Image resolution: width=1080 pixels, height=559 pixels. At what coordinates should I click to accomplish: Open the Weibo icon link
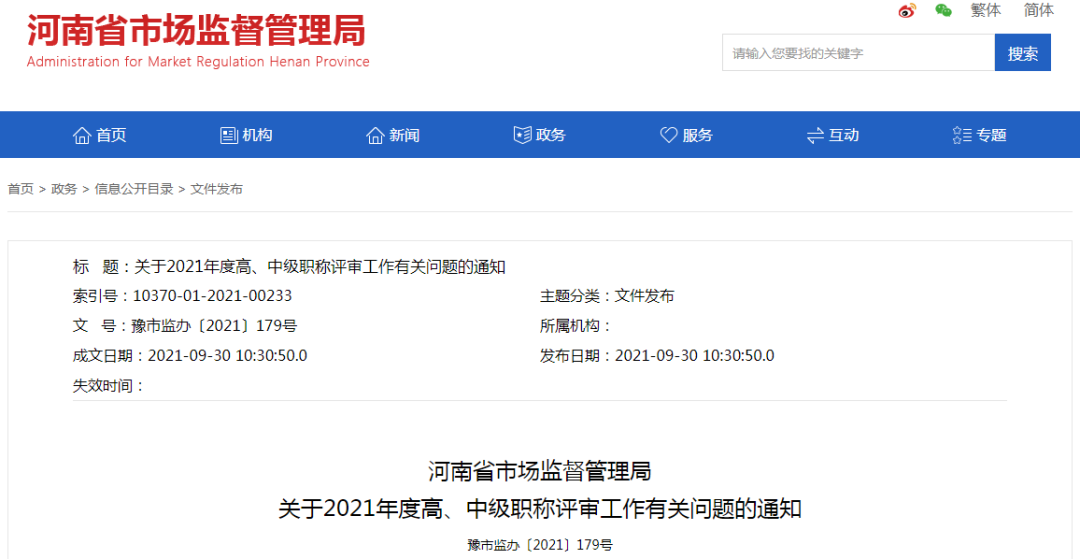tap(907, 10)
